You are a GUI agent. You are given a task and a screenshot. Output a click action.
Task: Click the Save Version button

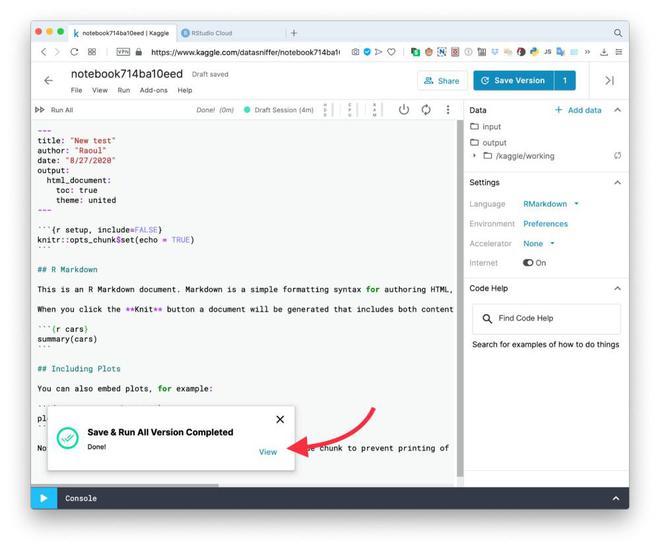pos(513,80)
